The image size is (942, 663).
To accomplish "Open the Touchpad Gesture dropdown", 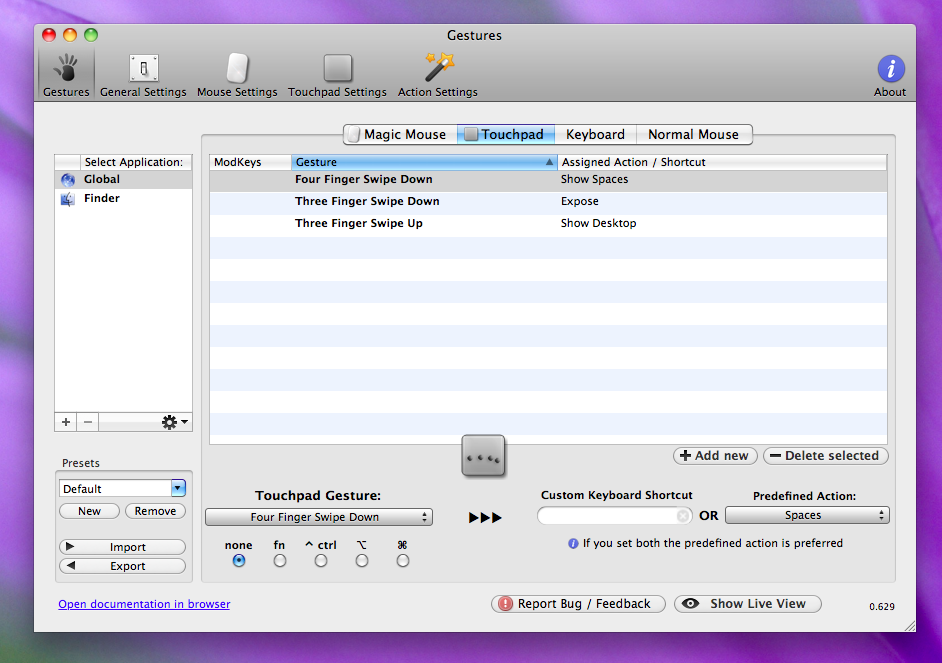I will click(318, 517).
